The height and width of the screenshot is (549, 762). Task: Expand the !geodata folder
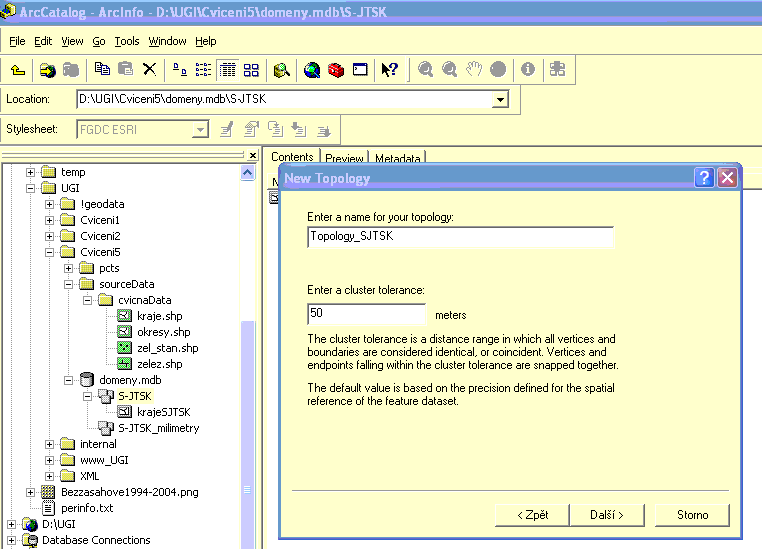(49, 204)
